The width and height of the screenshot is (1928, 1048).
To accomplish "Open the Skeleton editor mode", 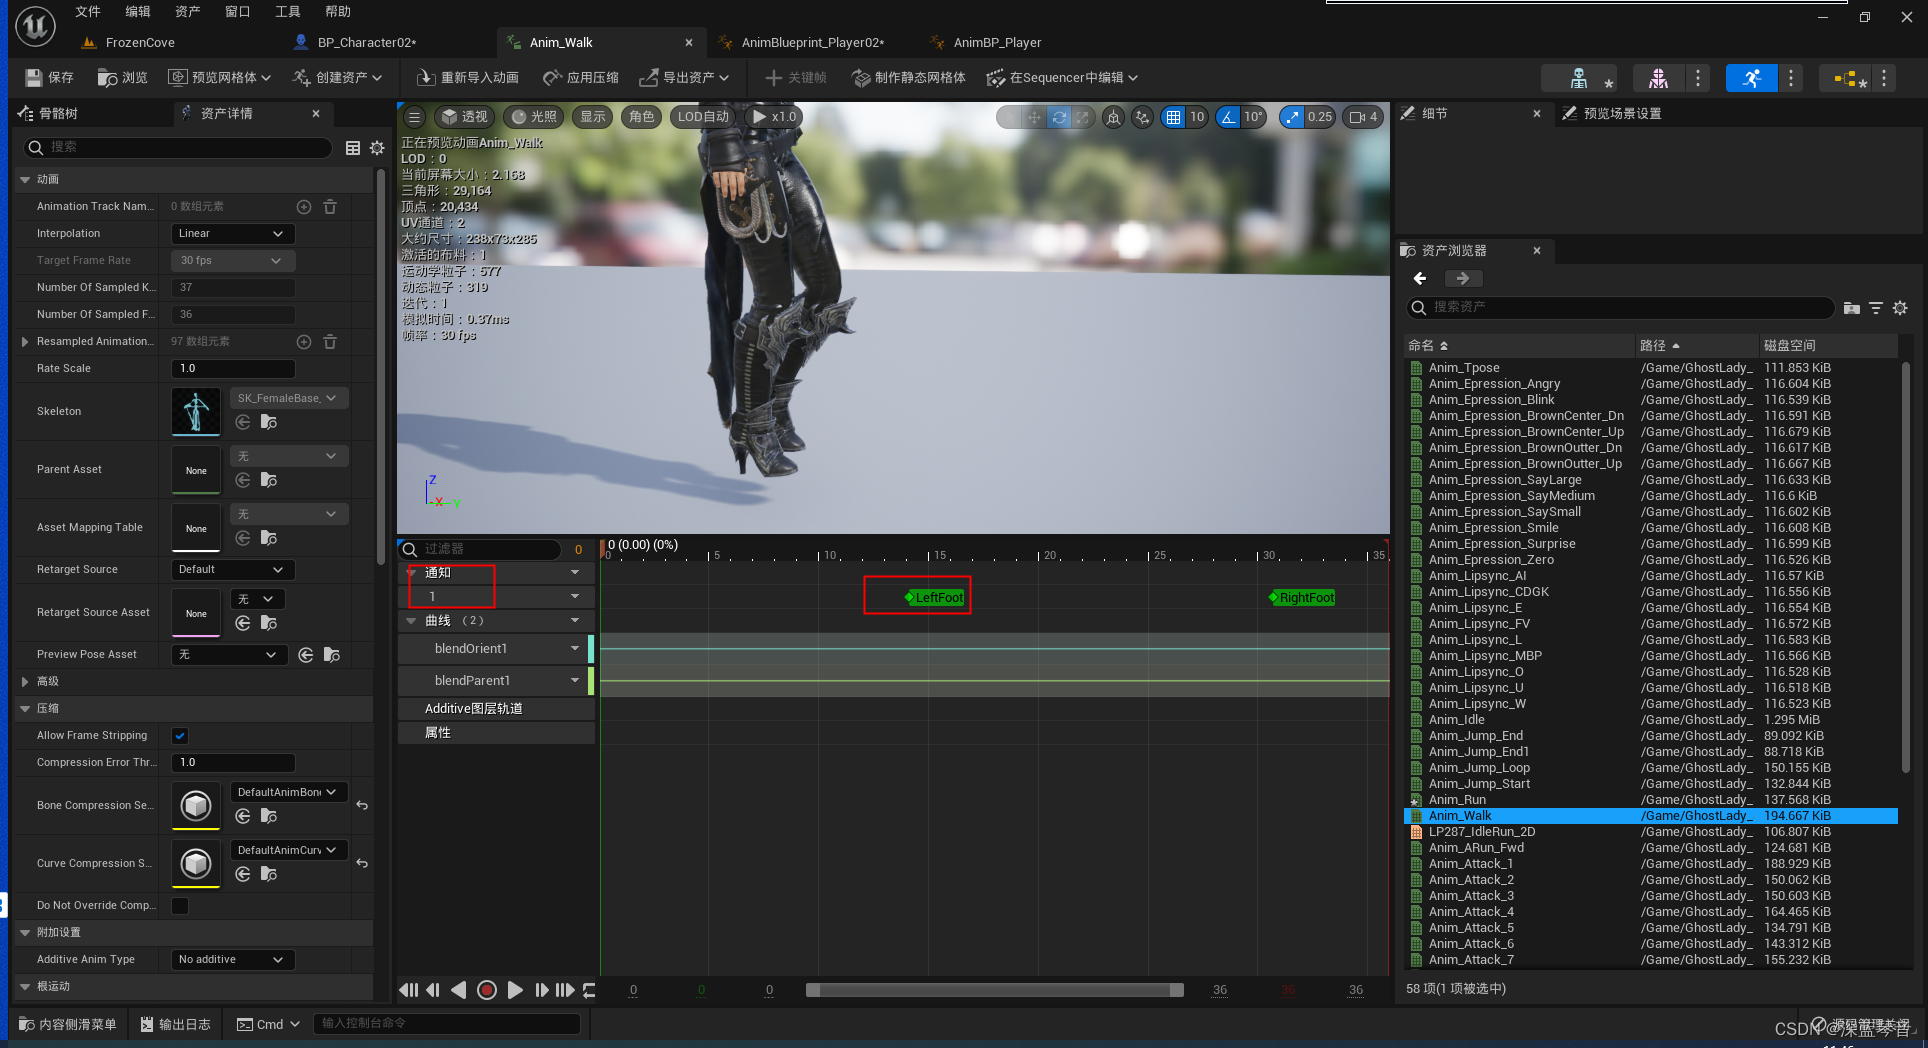I will 1579,78.
